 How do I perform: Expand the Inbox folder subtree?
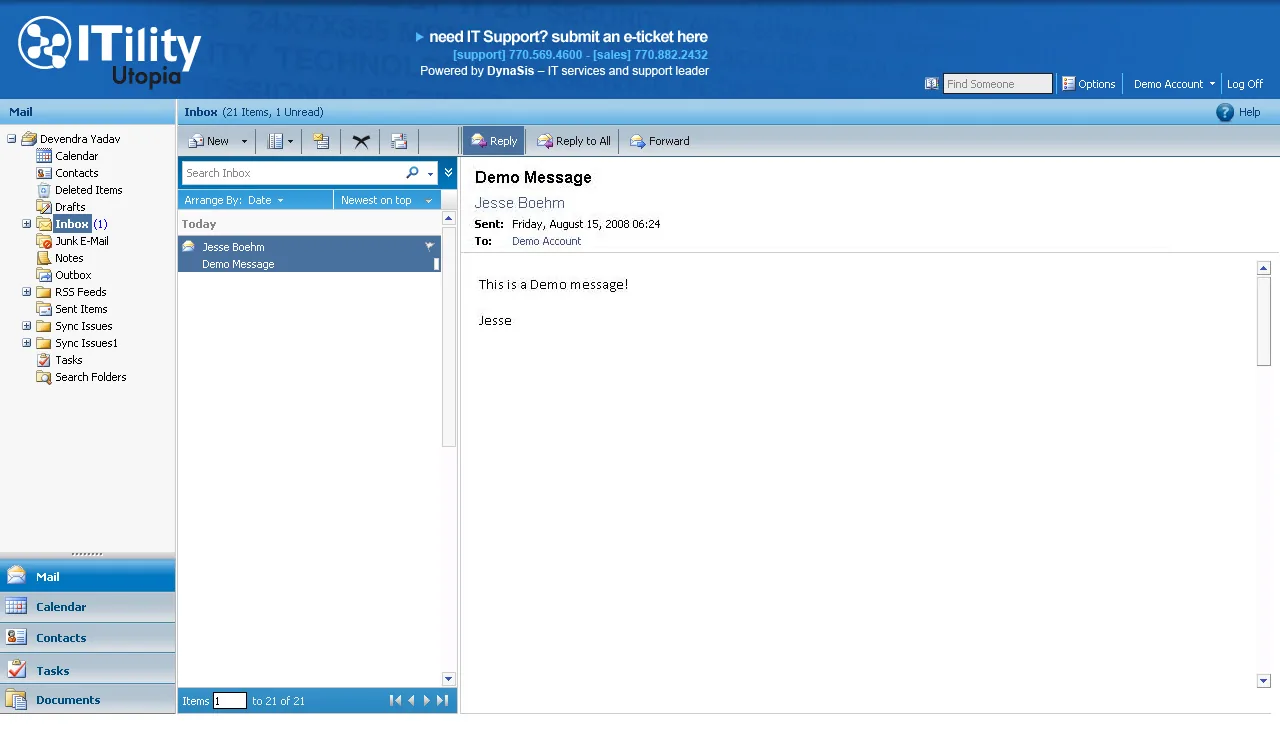coord(27,224)
